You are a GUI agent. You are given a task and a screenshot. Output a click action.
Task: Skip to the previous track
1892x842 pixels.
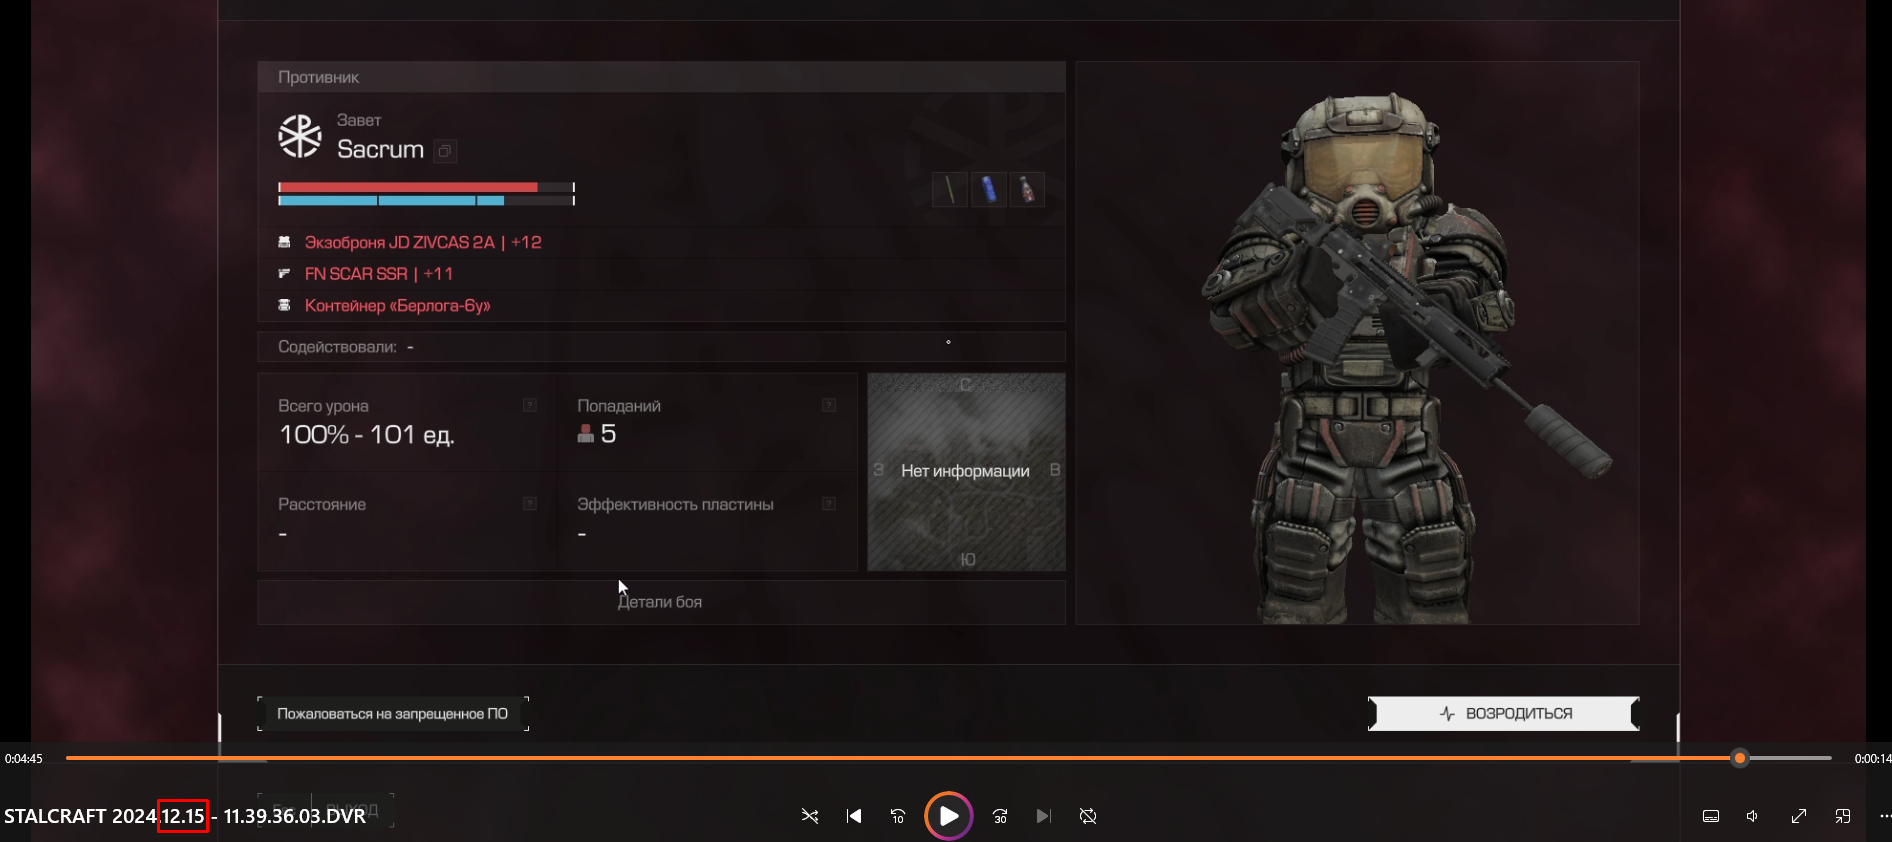854,816
